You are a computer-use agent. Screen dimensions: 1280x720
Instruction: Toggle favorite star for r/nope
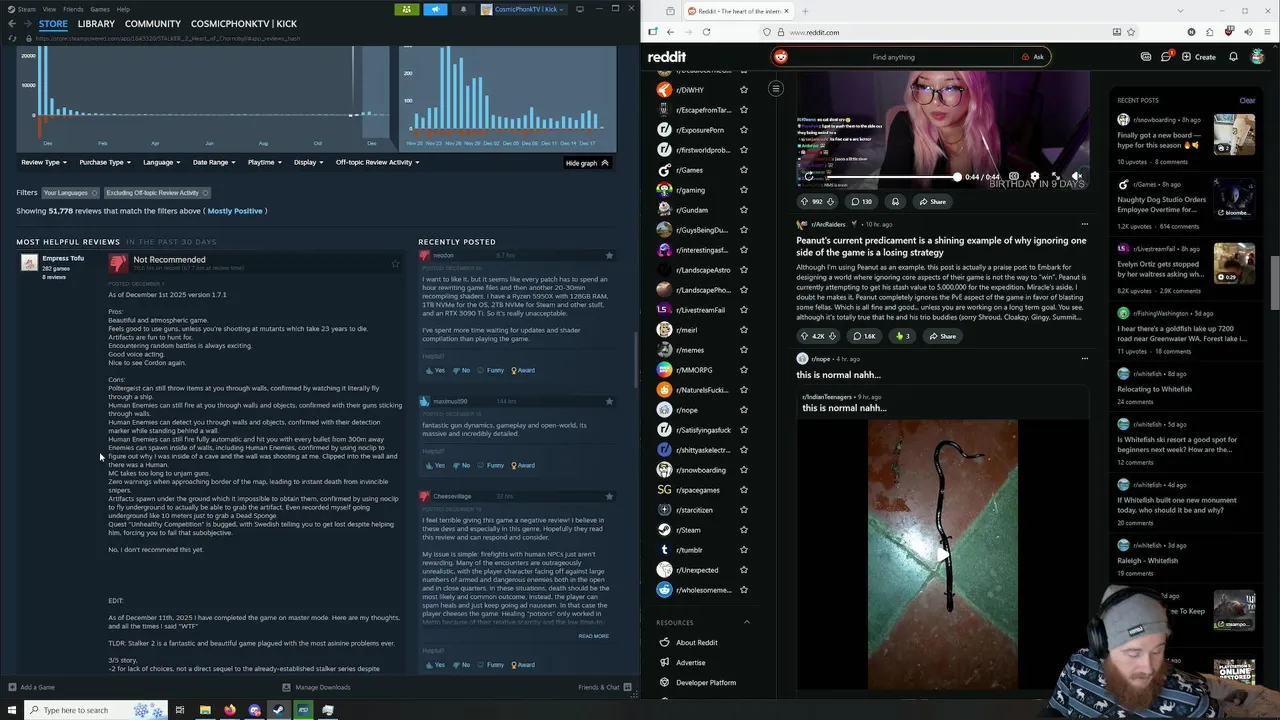coord(743,410)
